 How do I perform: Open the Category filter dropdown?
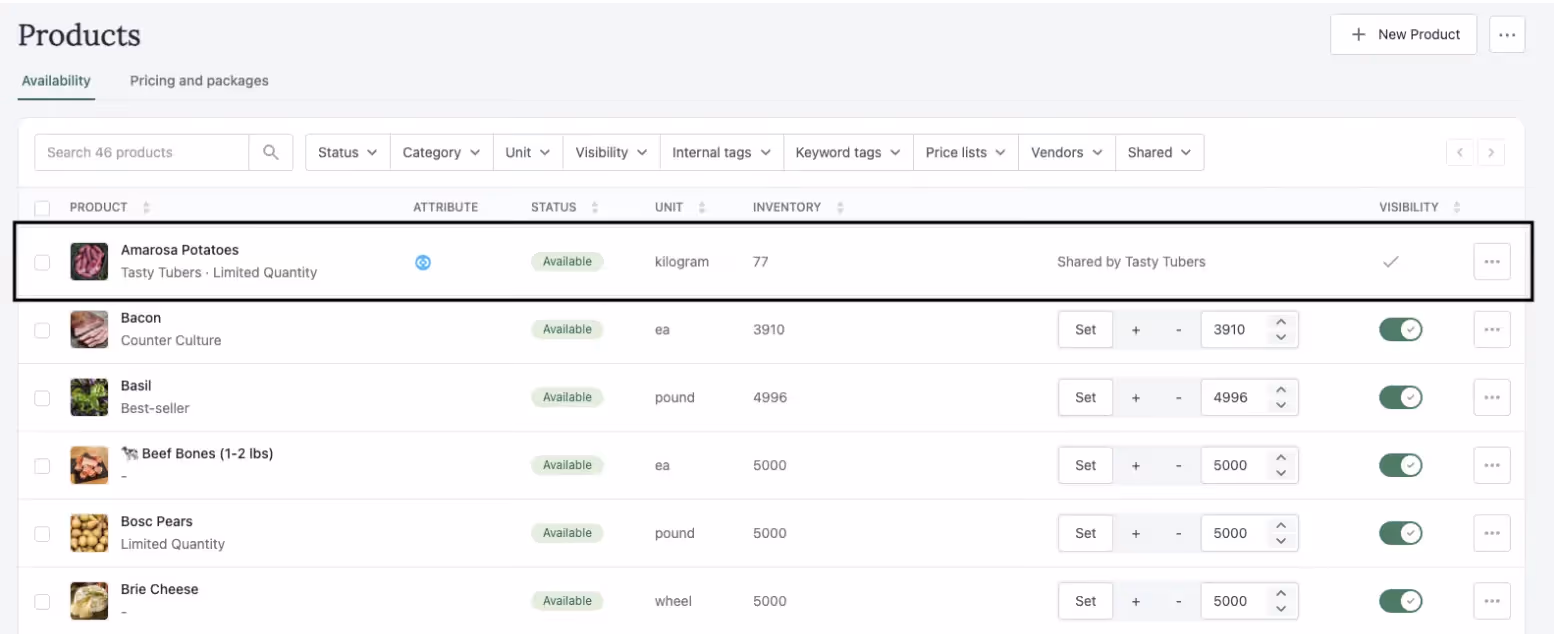tap(441, 152)
